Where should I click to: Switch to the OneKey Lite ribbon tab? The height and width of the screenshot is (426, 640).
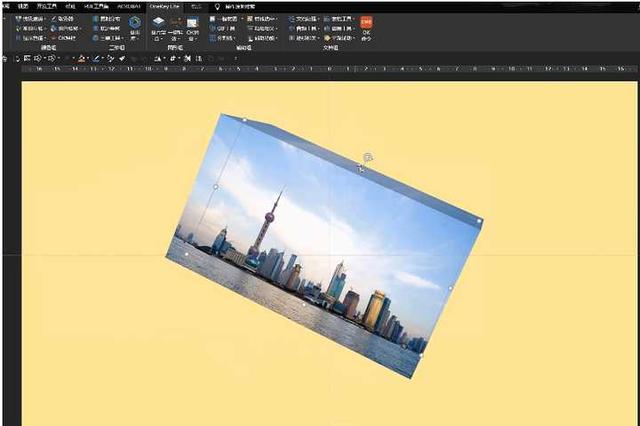pos(160,5)
